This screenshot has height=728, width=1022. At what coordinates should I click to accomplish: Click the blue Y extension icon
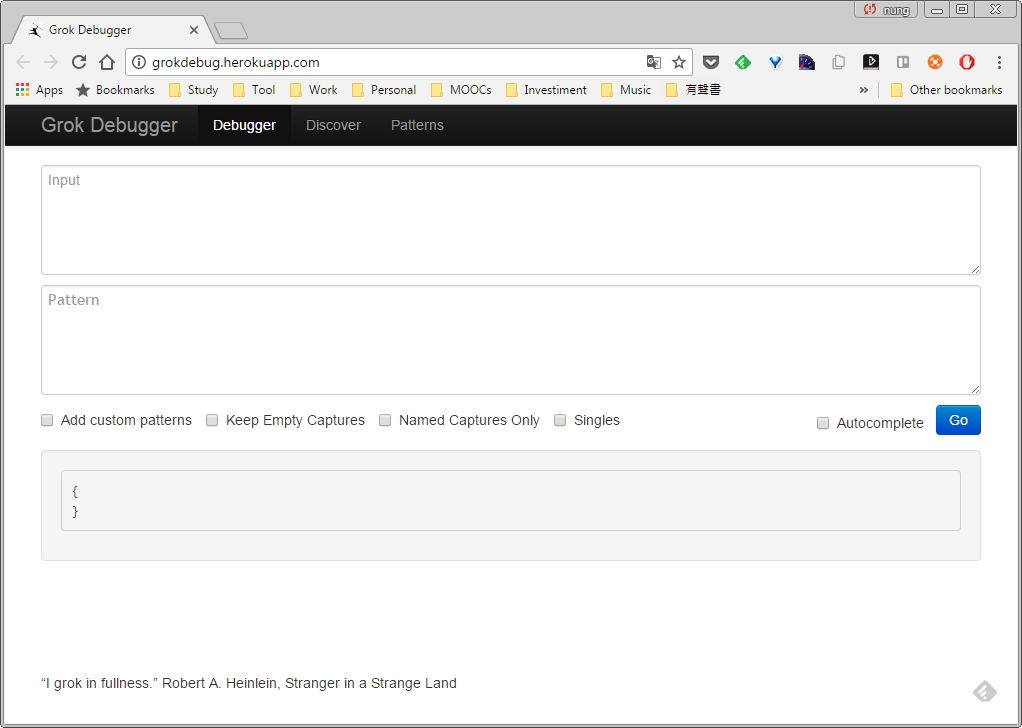774,62
